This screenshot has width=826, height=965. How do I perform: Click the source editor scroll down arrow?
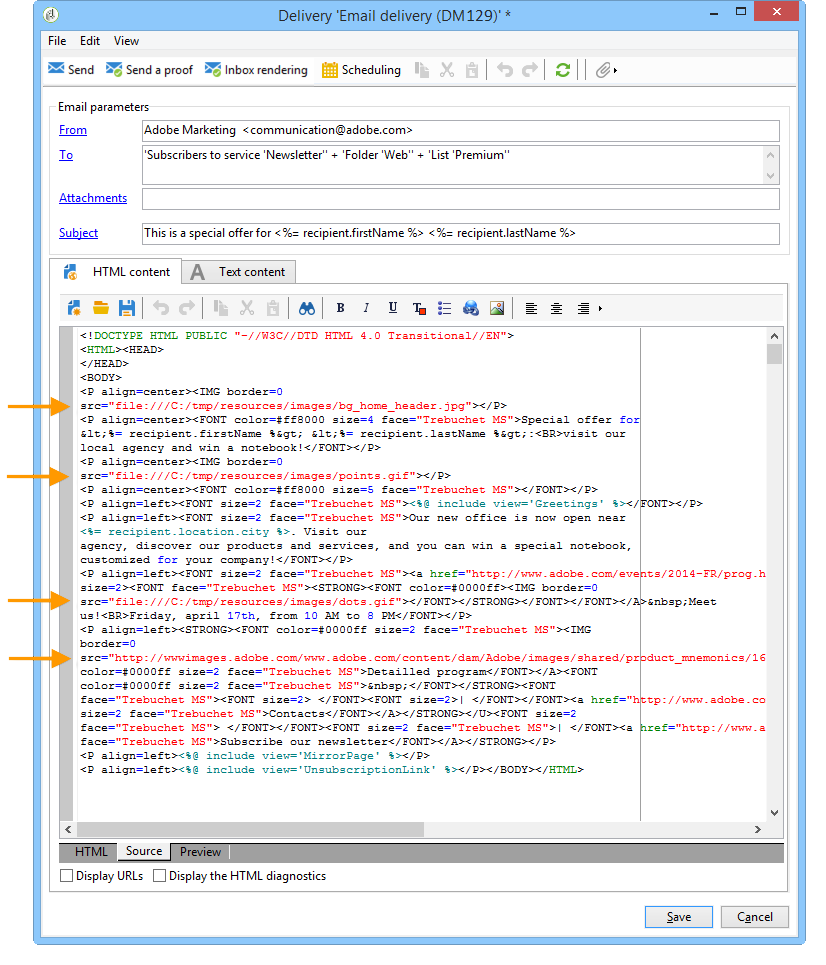pos(774,813)
